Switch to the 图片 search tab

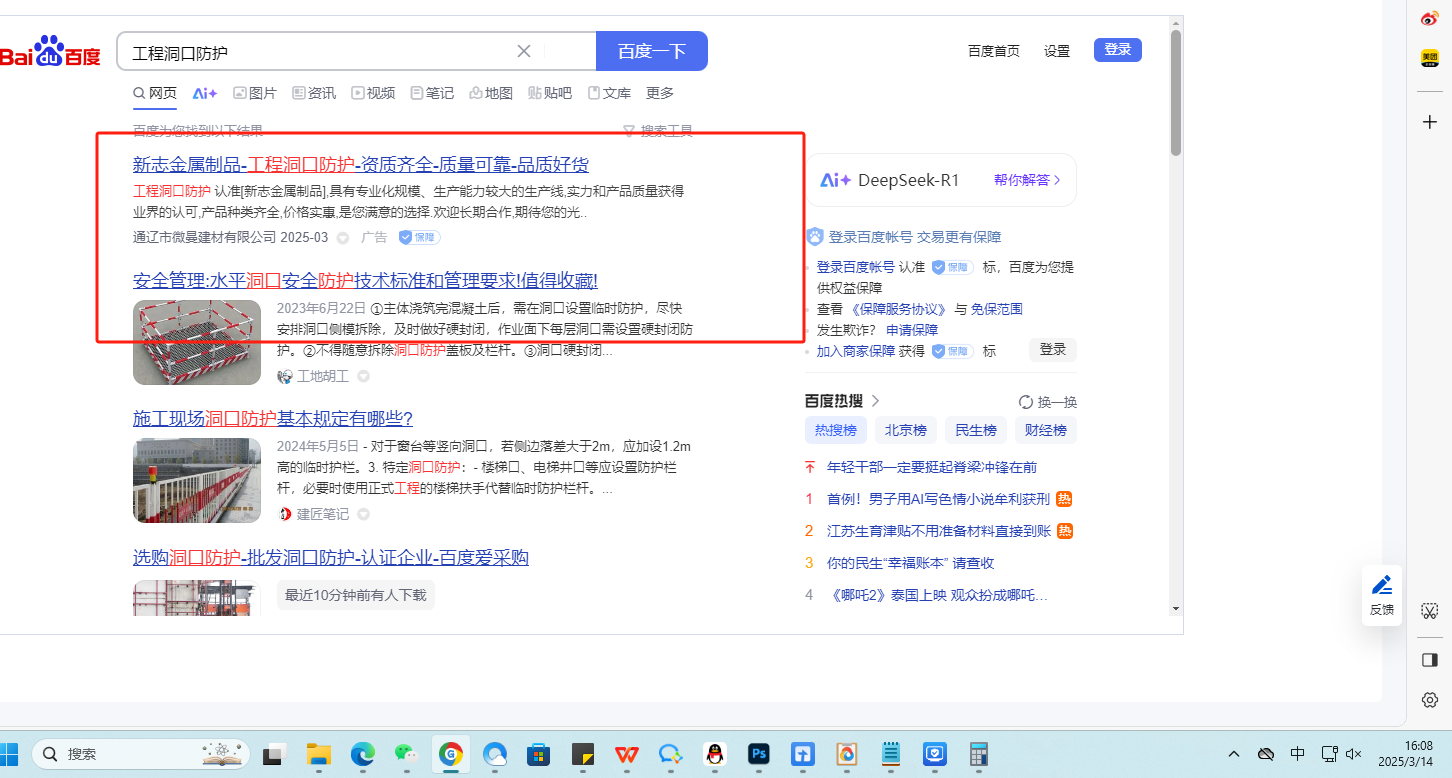pos(255,93)
